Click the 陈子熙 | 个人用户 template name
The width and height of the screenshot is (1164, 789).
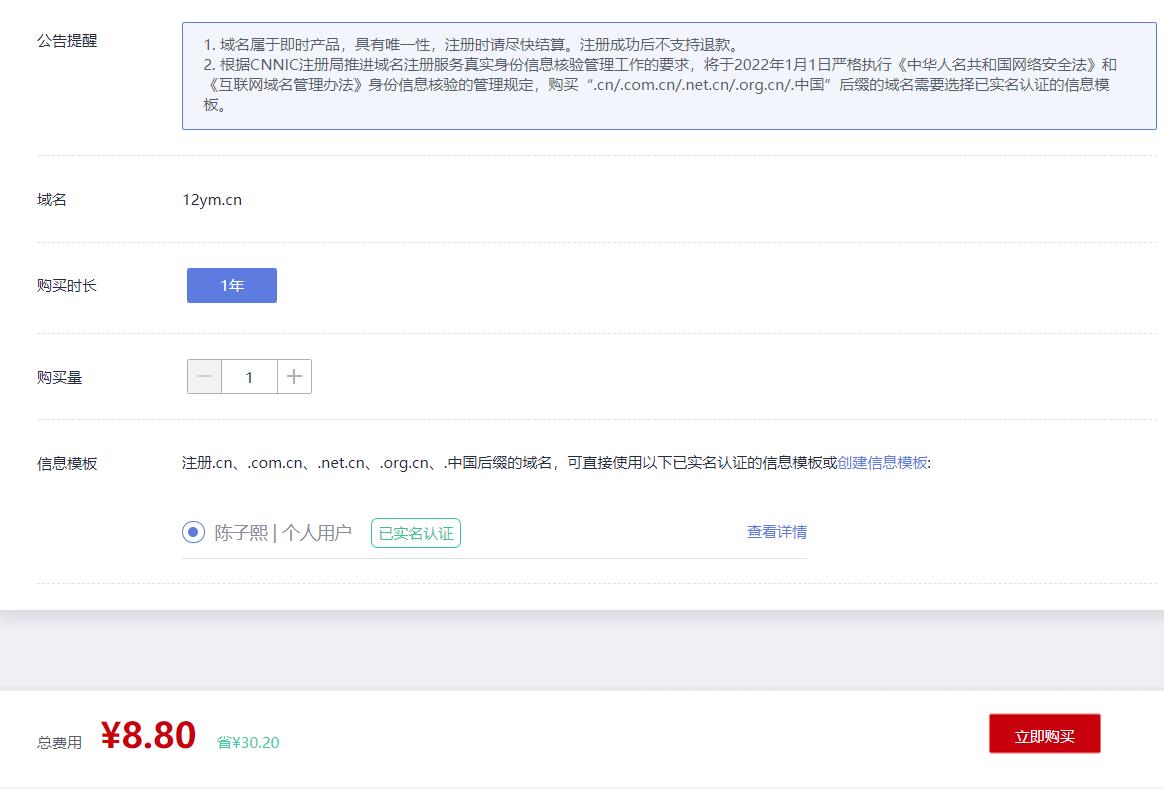tap(283, 533)
